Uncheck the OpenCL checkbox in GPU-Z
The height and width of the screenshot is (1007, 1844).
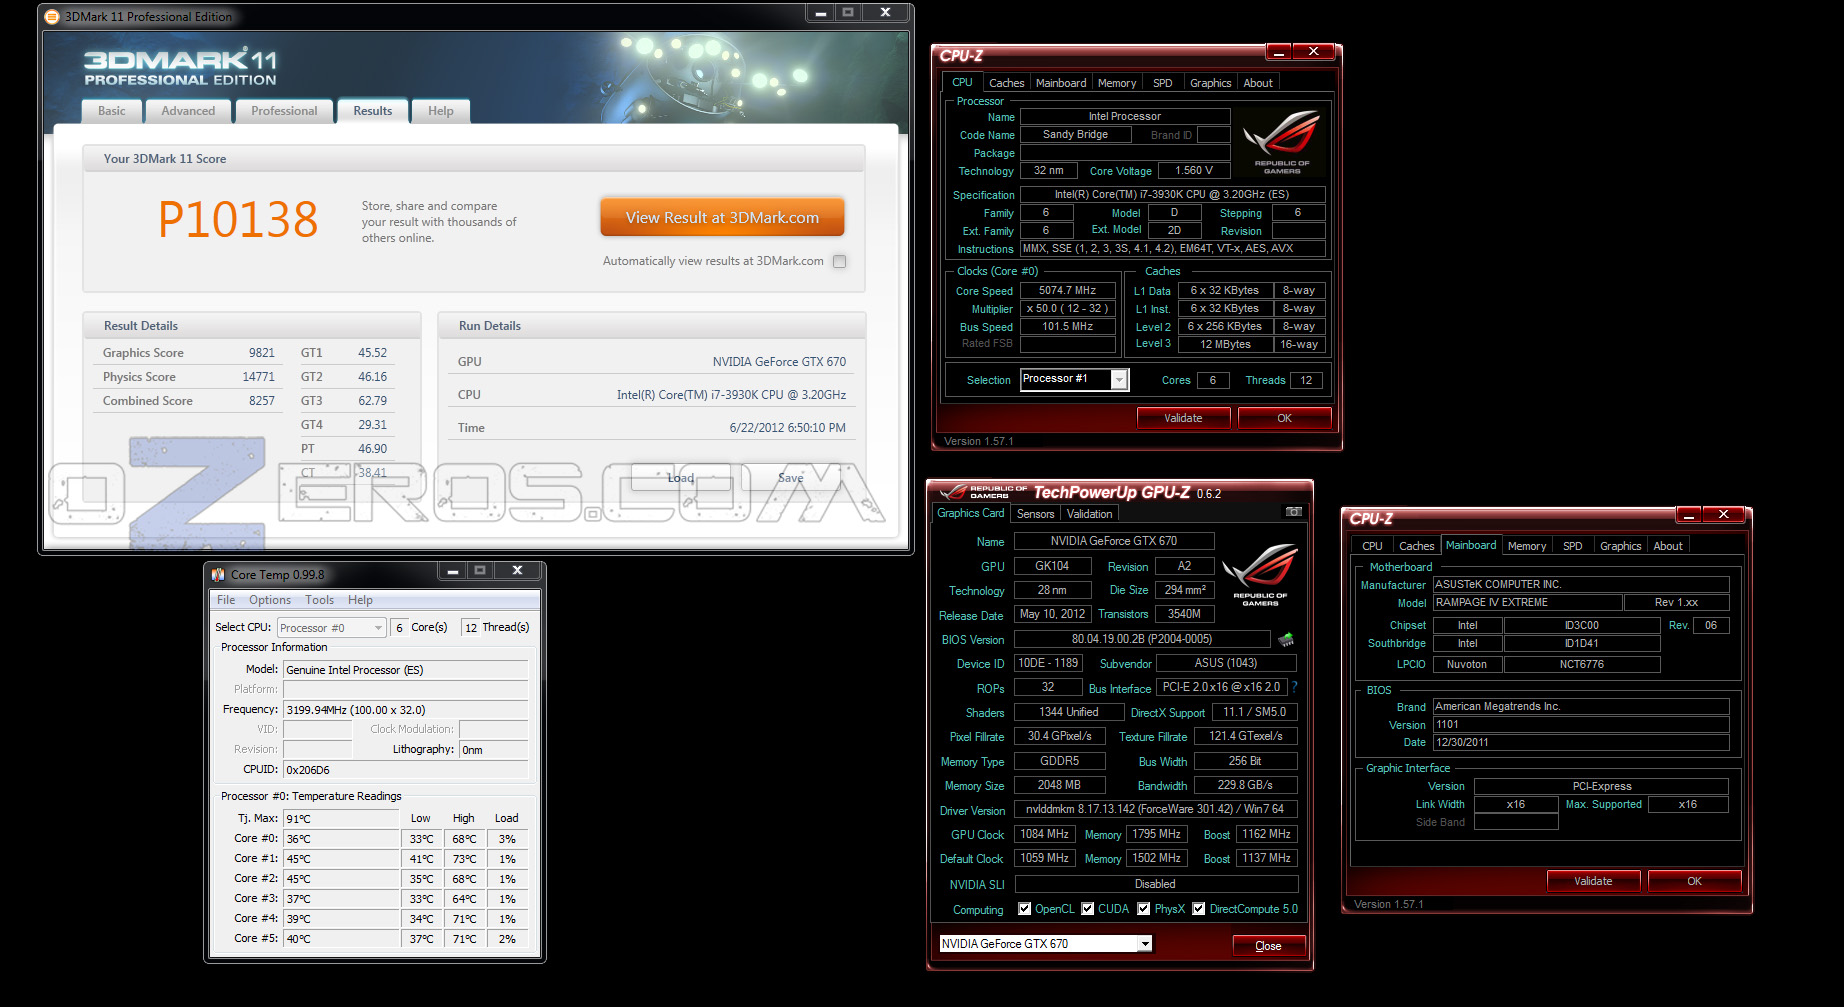1024,909
